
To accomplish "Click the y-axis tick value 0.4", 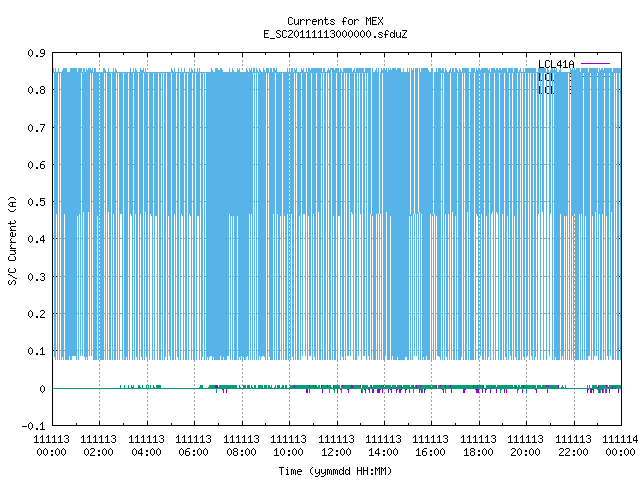I will 37,239.
